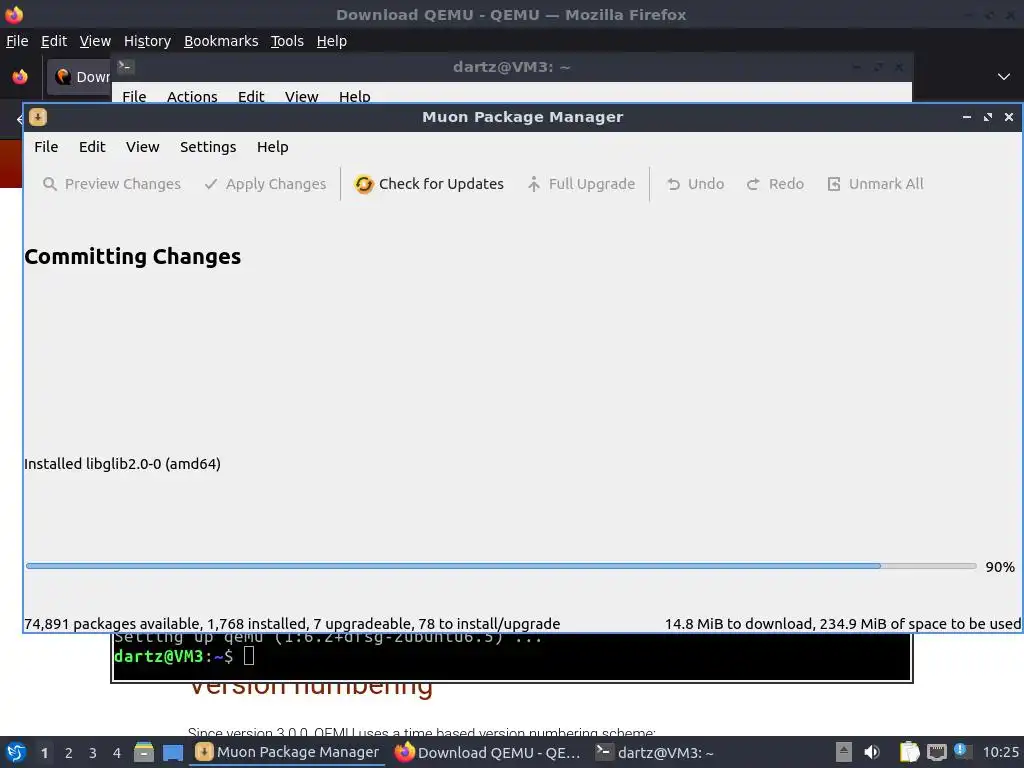Click the Muon window title bar icon
This screenshot has height=768, width=1024.
pos(38,117)
